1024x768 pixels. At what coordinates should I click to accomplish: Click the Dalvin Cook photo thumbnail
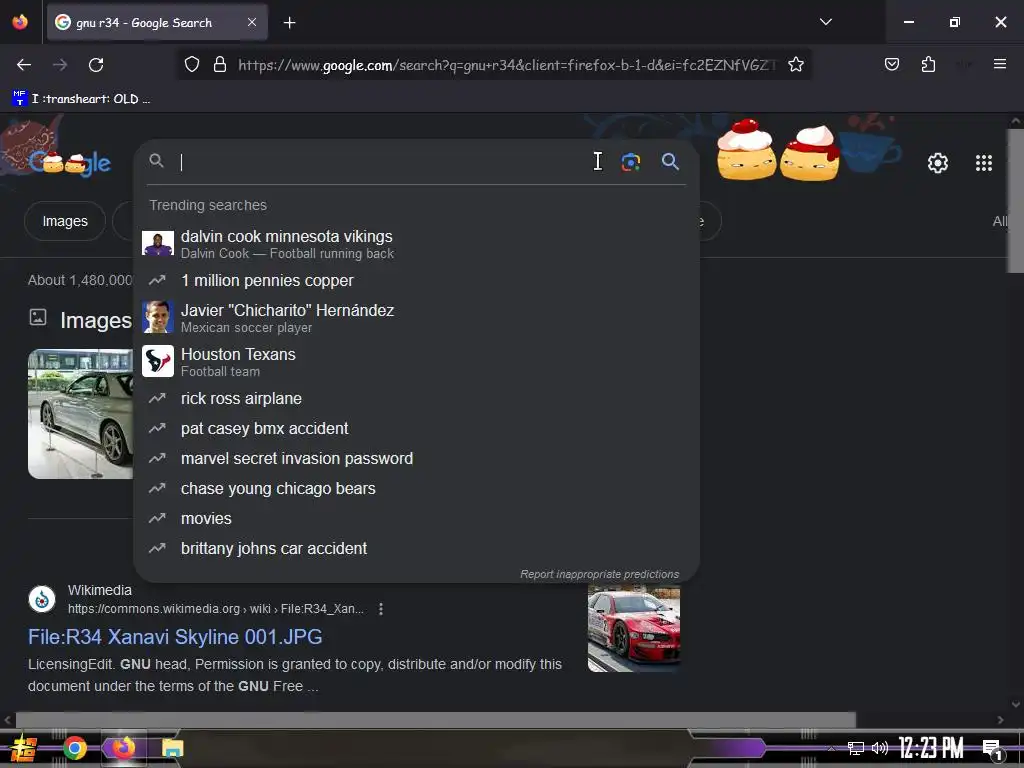click(x=158, y=243)
